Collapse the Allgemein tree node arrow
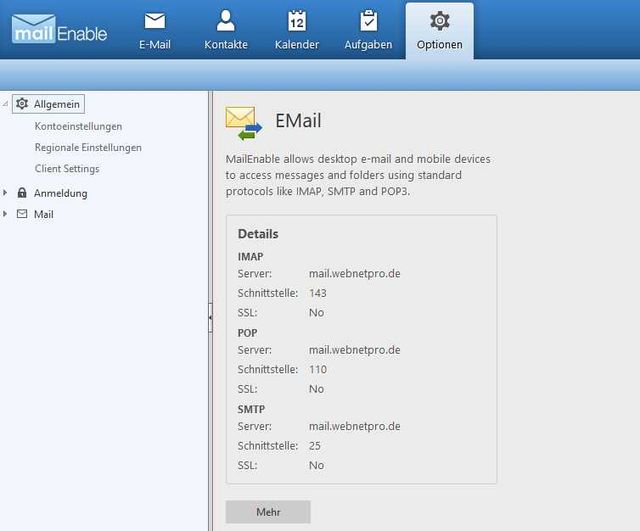640x531 pixels. coord(6,104)
